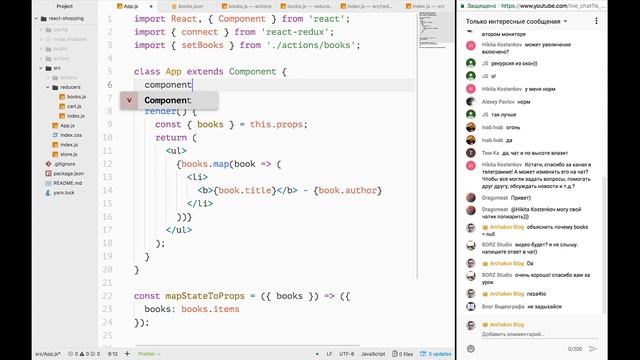Open the emoji picker in chat
Screen dimensions: 640x360
471,349
